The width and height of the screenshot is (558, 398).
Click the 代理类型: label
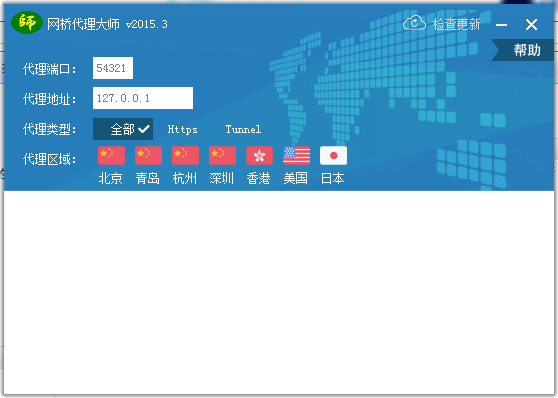pos(49,129)
